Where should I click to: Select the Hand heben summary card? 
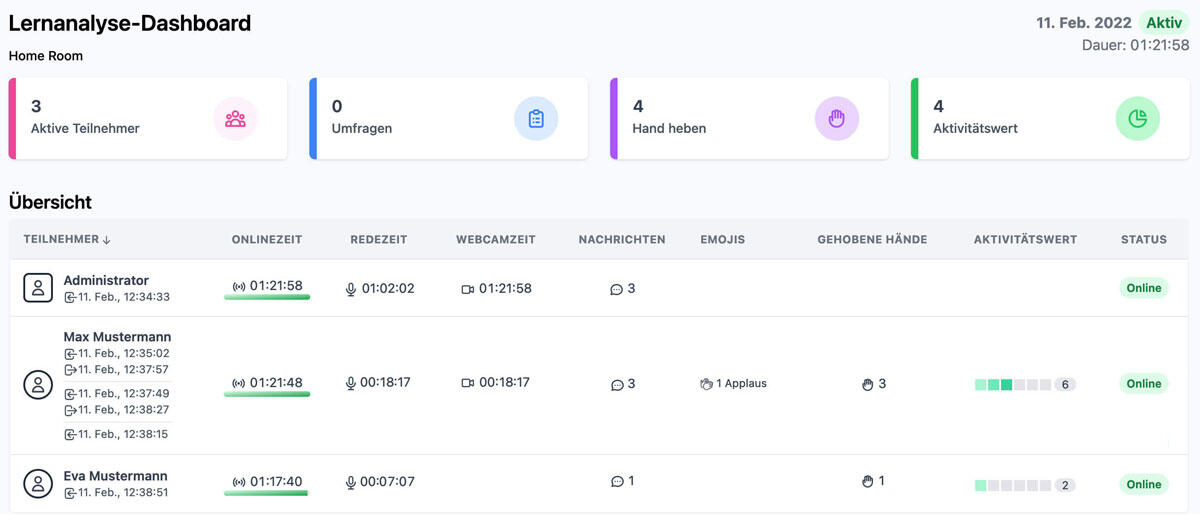click(x=749, y=119)
